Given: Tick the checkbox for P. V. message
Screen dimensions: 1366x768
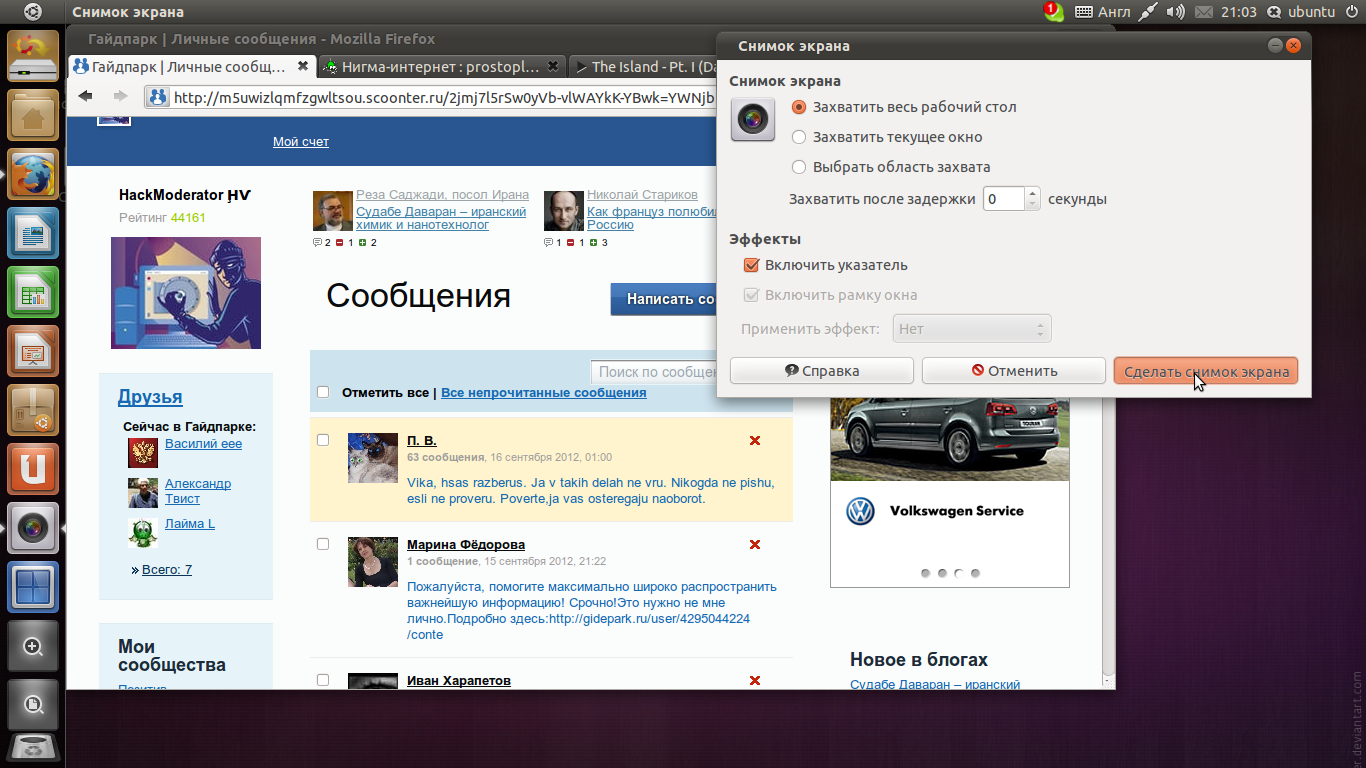Looking at the screenshot, I should (323, 440).
